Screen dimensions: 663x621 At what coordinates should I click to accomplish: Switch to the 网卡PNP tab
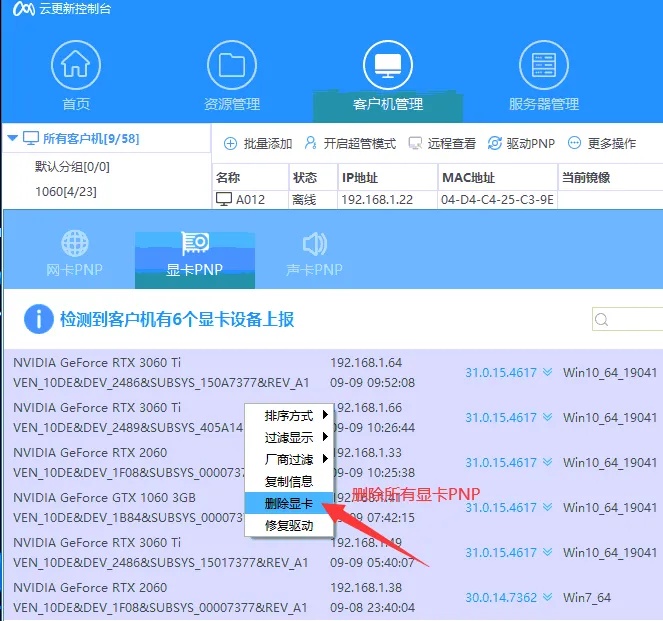(x=75, y=260)
